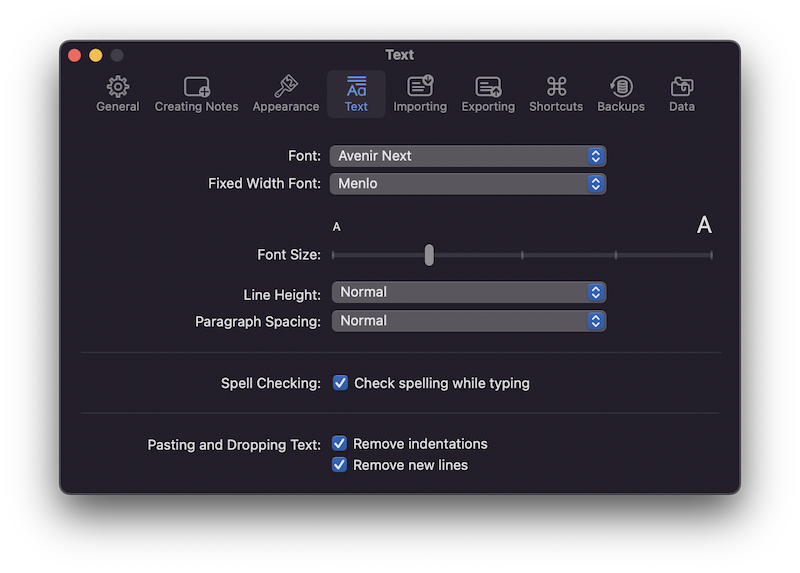Expand the Line Height dropdown
Image resolution: width=800 pixels, height=573 pixels.
coord(469,292)
